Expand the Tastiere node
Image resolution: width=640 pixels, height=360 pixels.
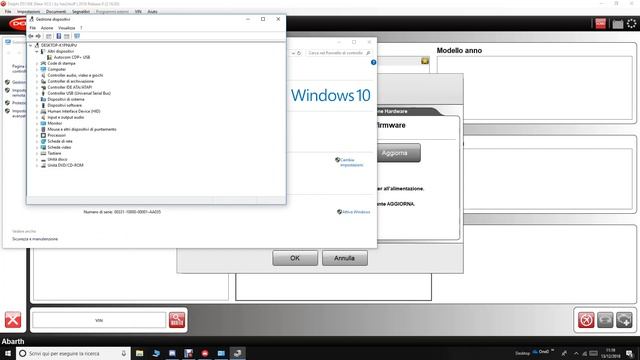(x=37, y=153)
